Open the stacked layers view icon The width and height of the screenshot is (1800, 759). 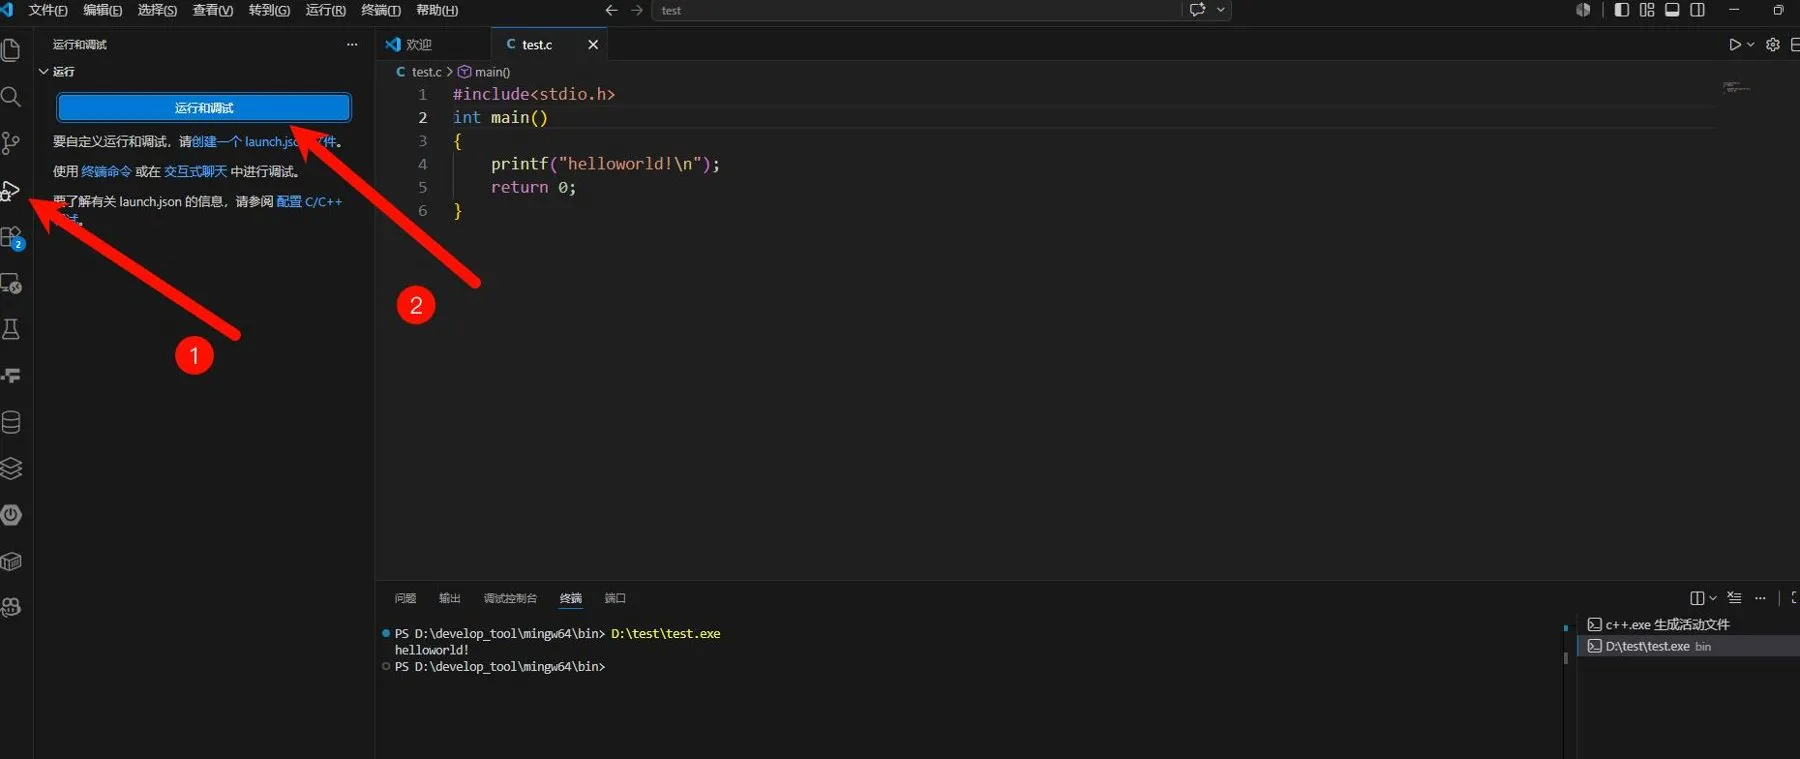(x=11, y=468)
